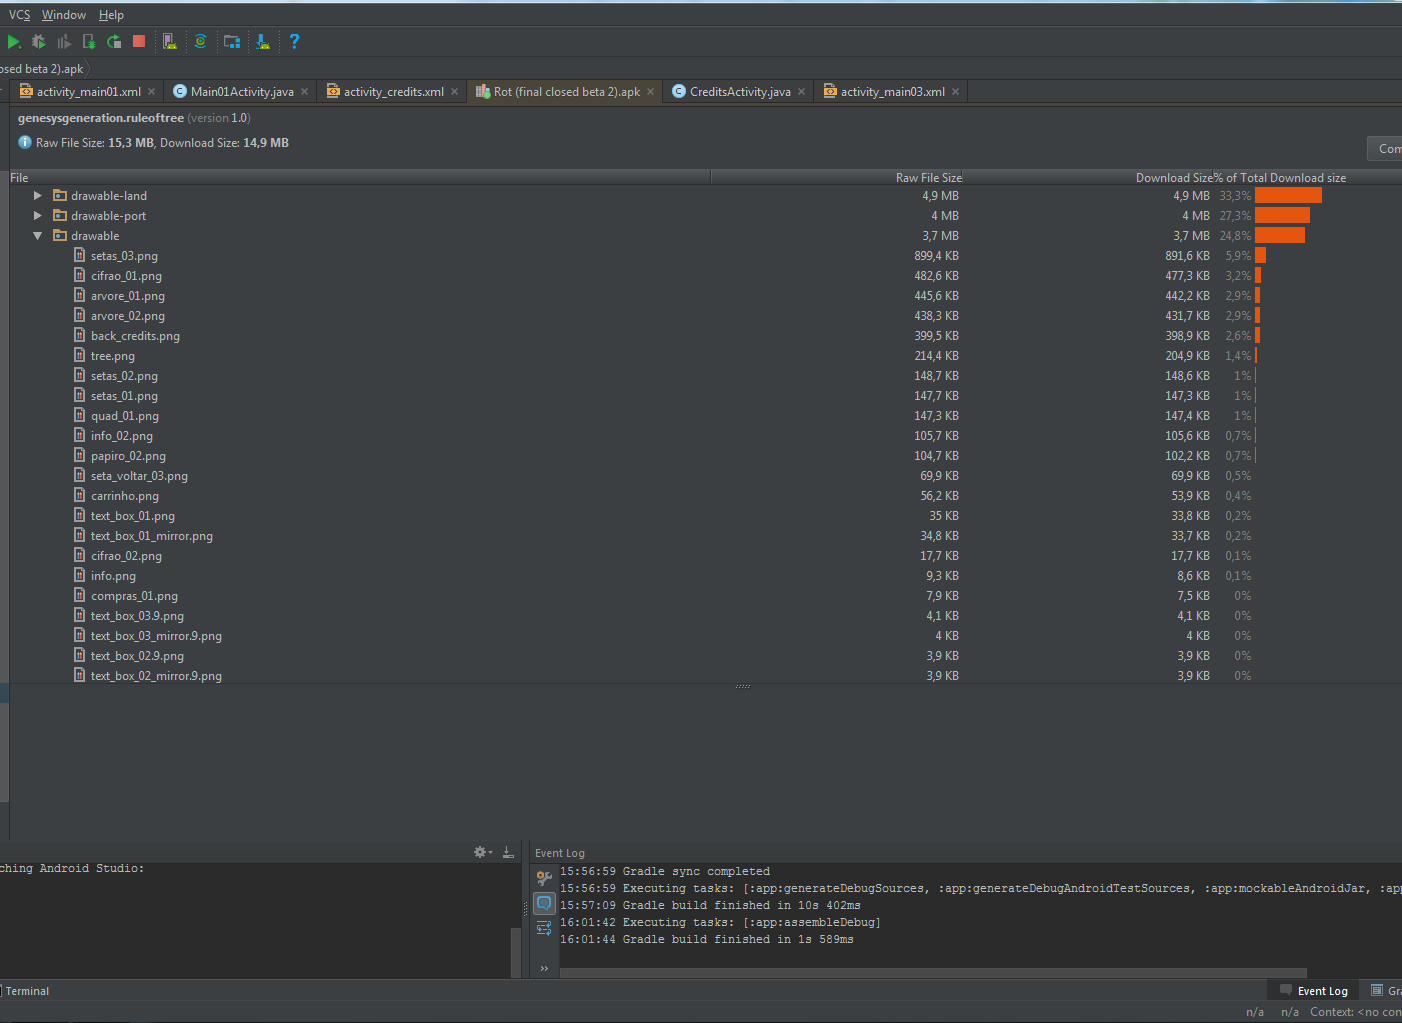The width and height of the screenshot is (1402, 1023).
Task: Open the Help menu
Action: pyautogui.click(x=111, y=15)
